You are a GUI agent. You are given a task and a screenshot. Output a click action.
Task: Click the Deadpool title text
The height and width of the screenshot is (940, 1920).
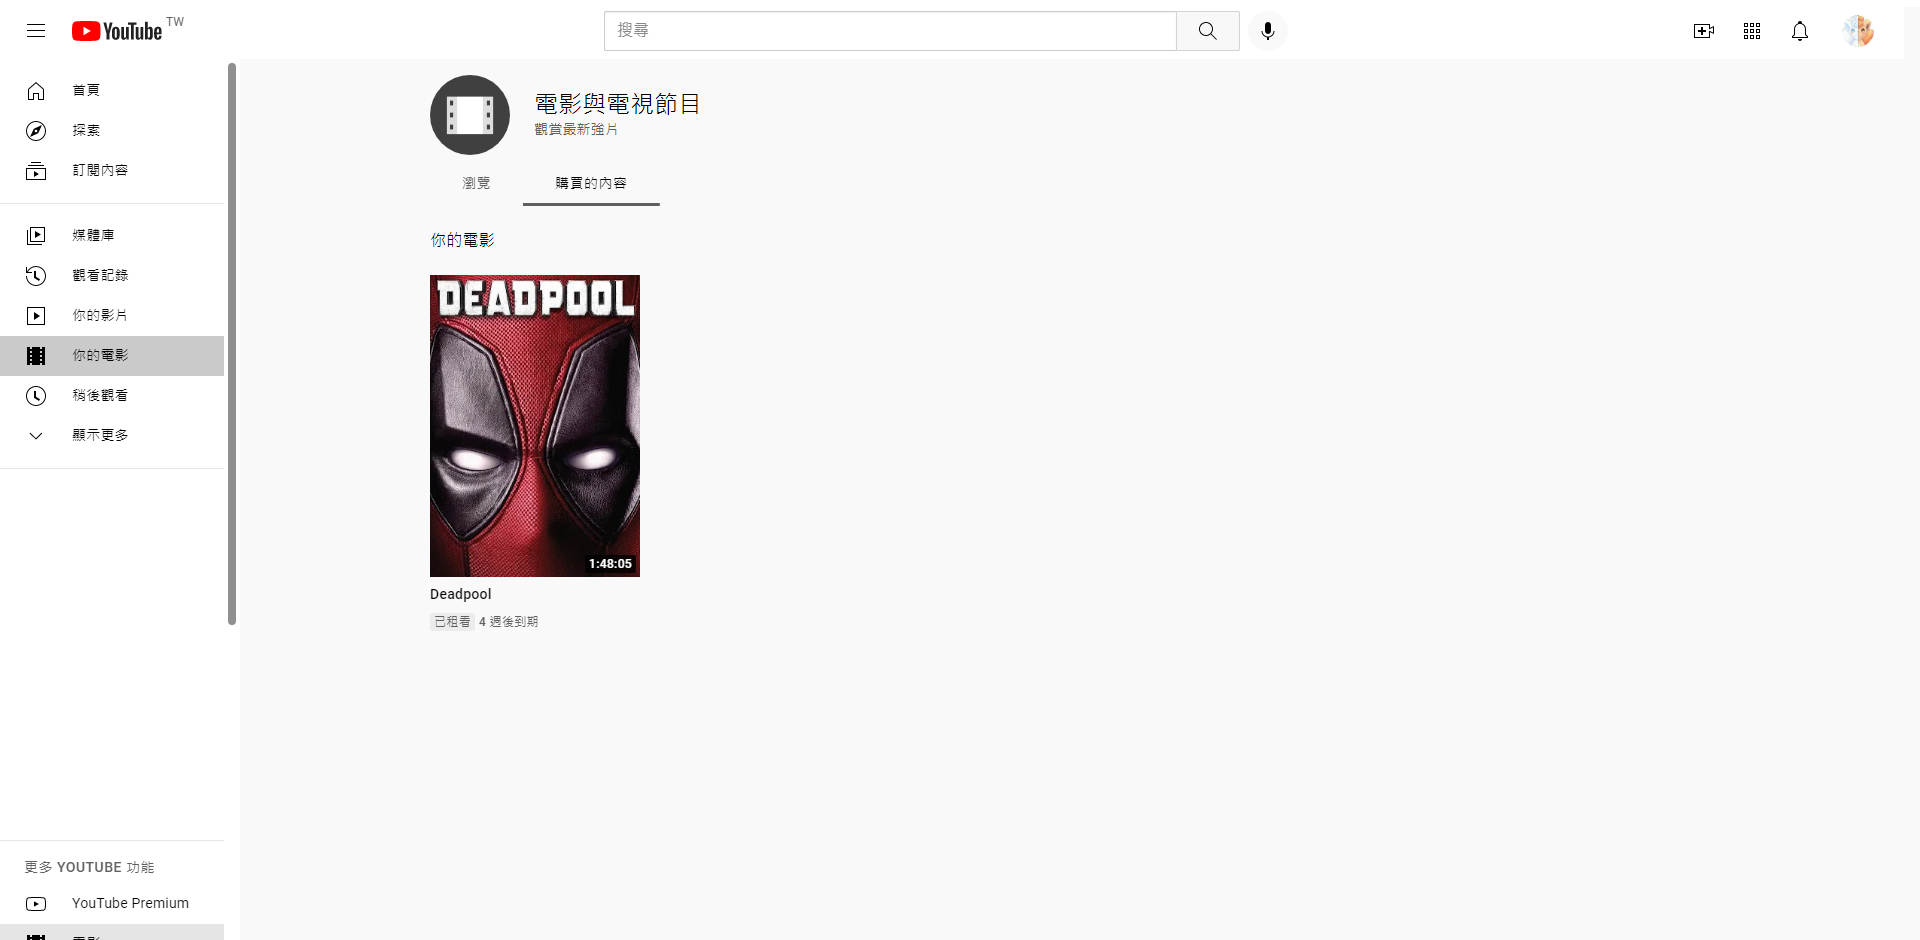461,594
